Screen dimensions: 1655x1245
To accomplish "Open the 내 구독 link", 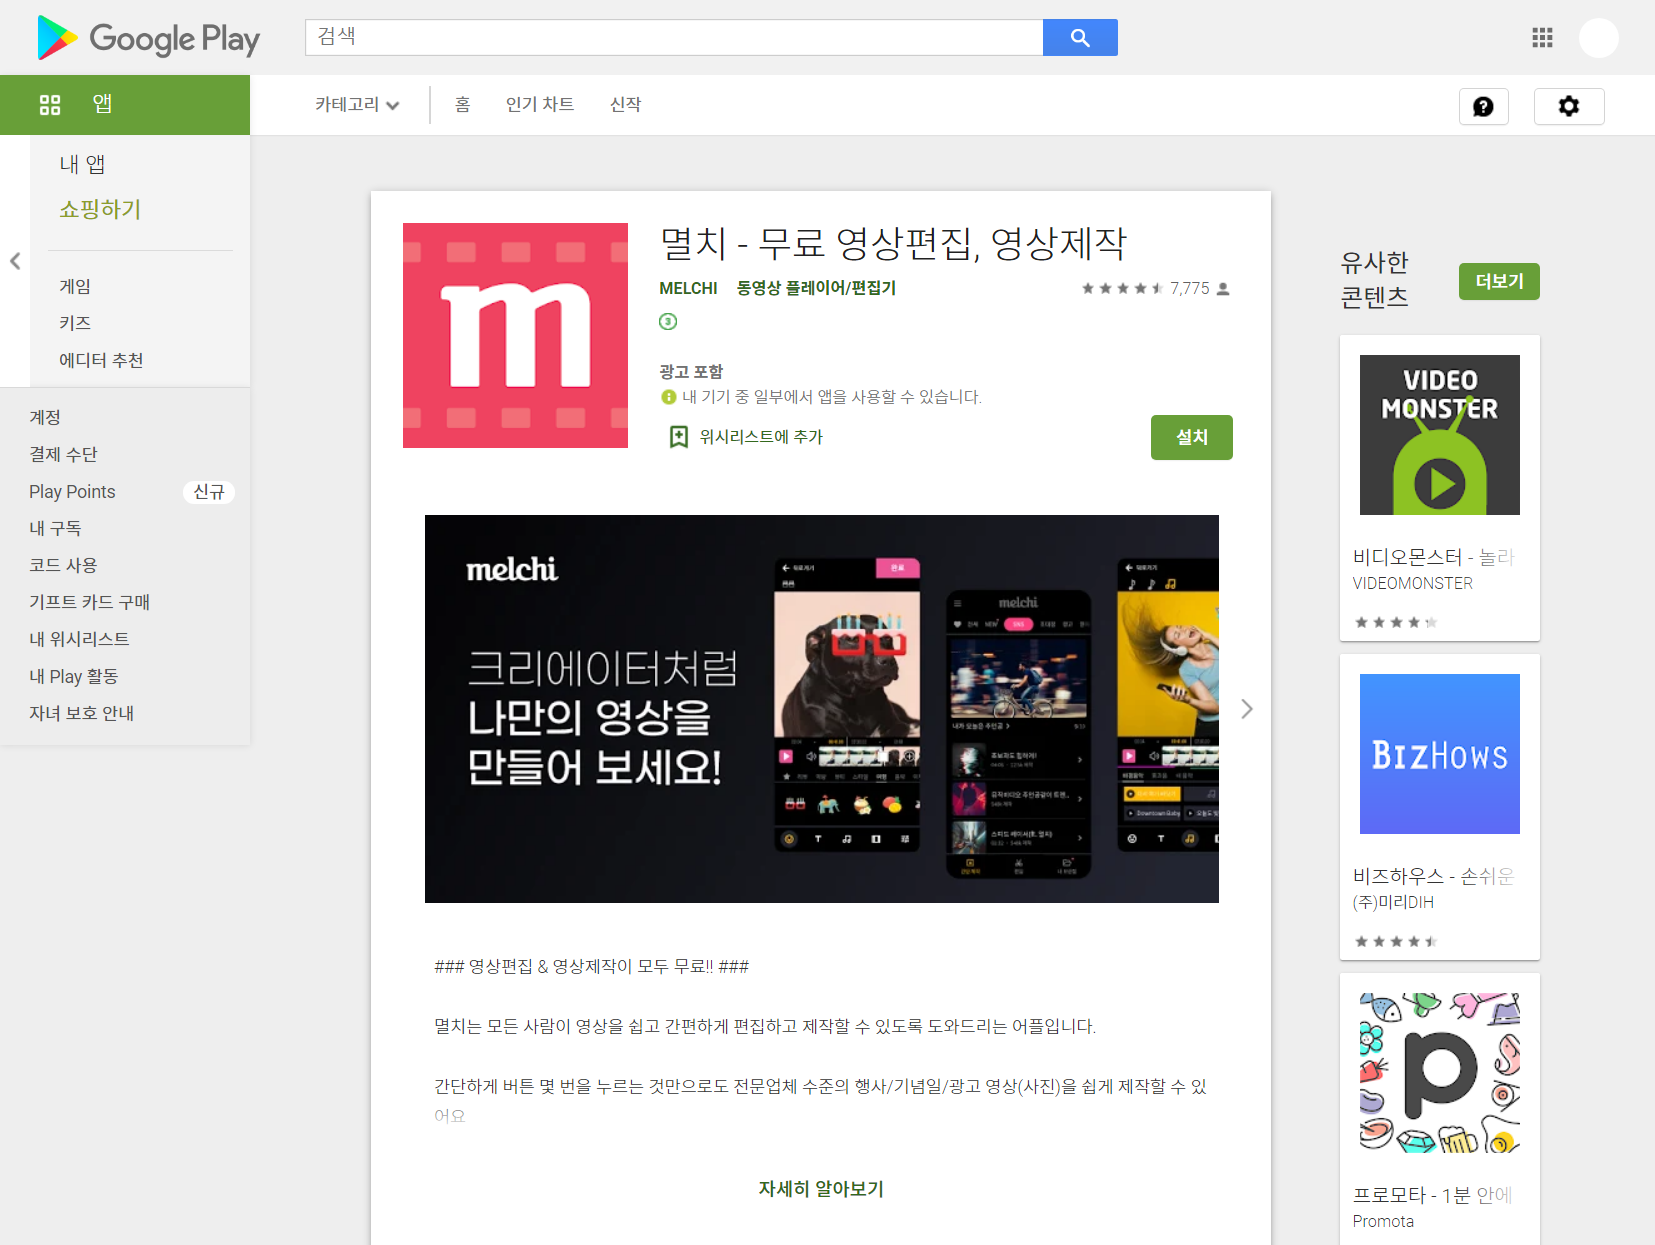I will point(55,528).
